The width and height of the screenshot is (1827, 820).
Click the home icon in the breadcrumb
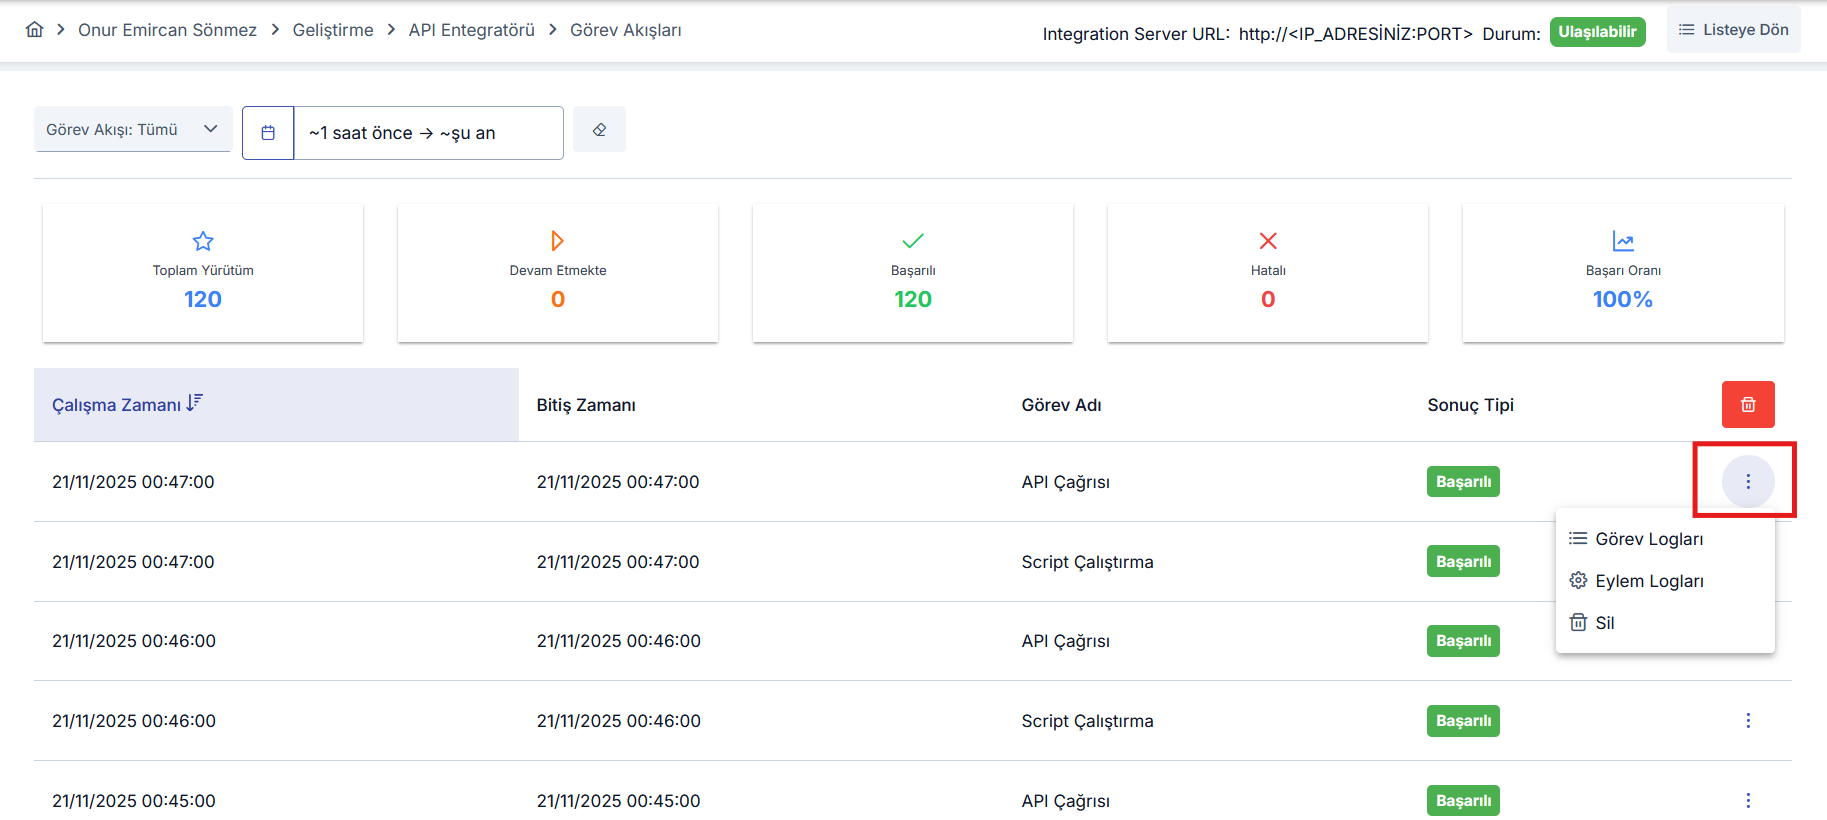34,30
